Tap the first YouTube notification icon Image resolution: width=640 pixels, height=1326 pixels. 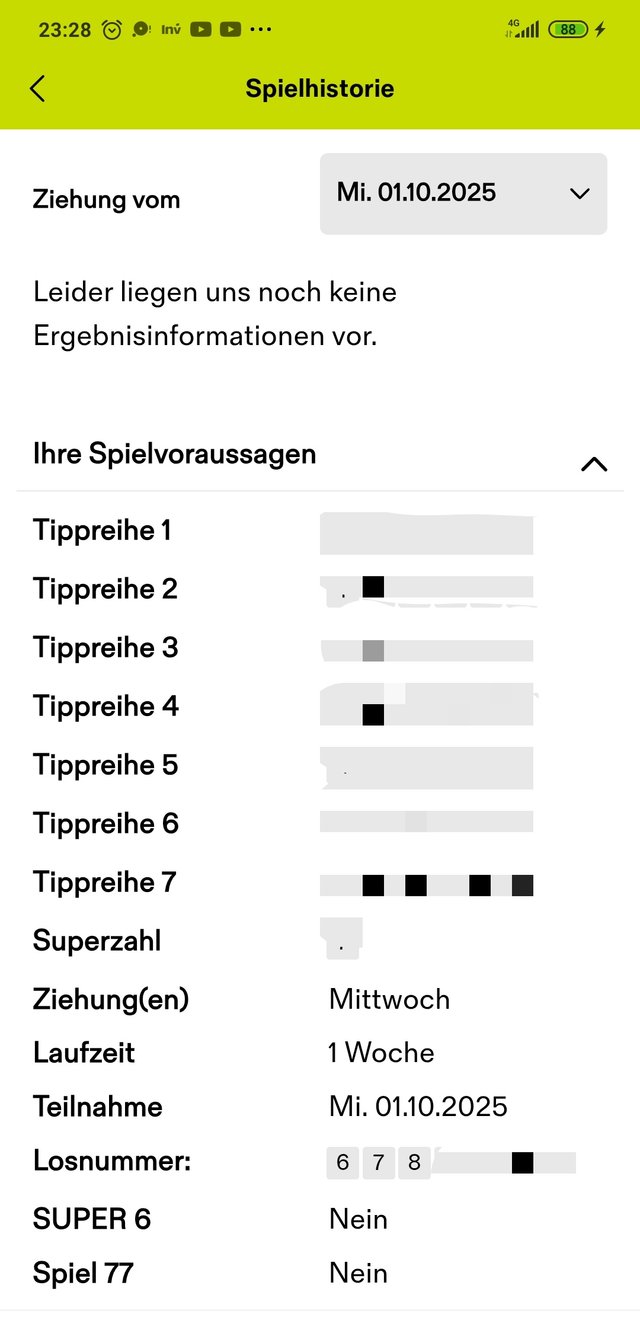click(201, 30)
